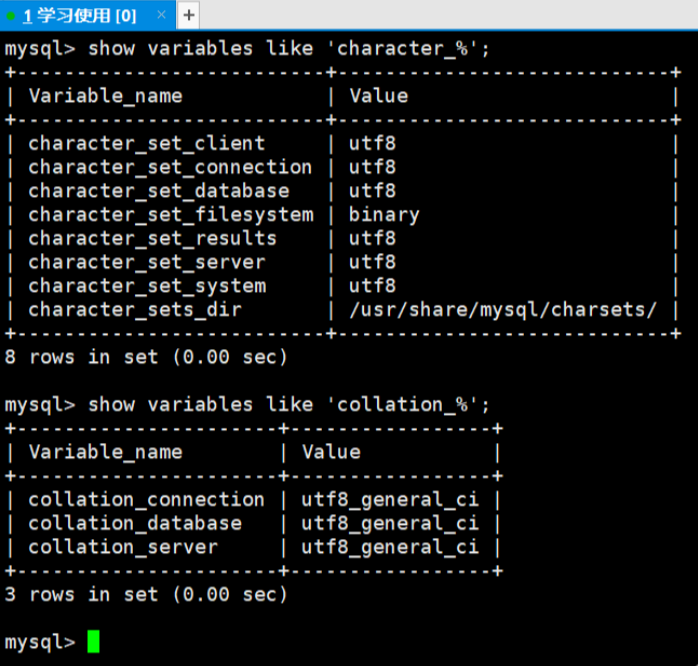Click 'Value' header of the character table
Screen dimensions: 698x666
click(379, 96)
